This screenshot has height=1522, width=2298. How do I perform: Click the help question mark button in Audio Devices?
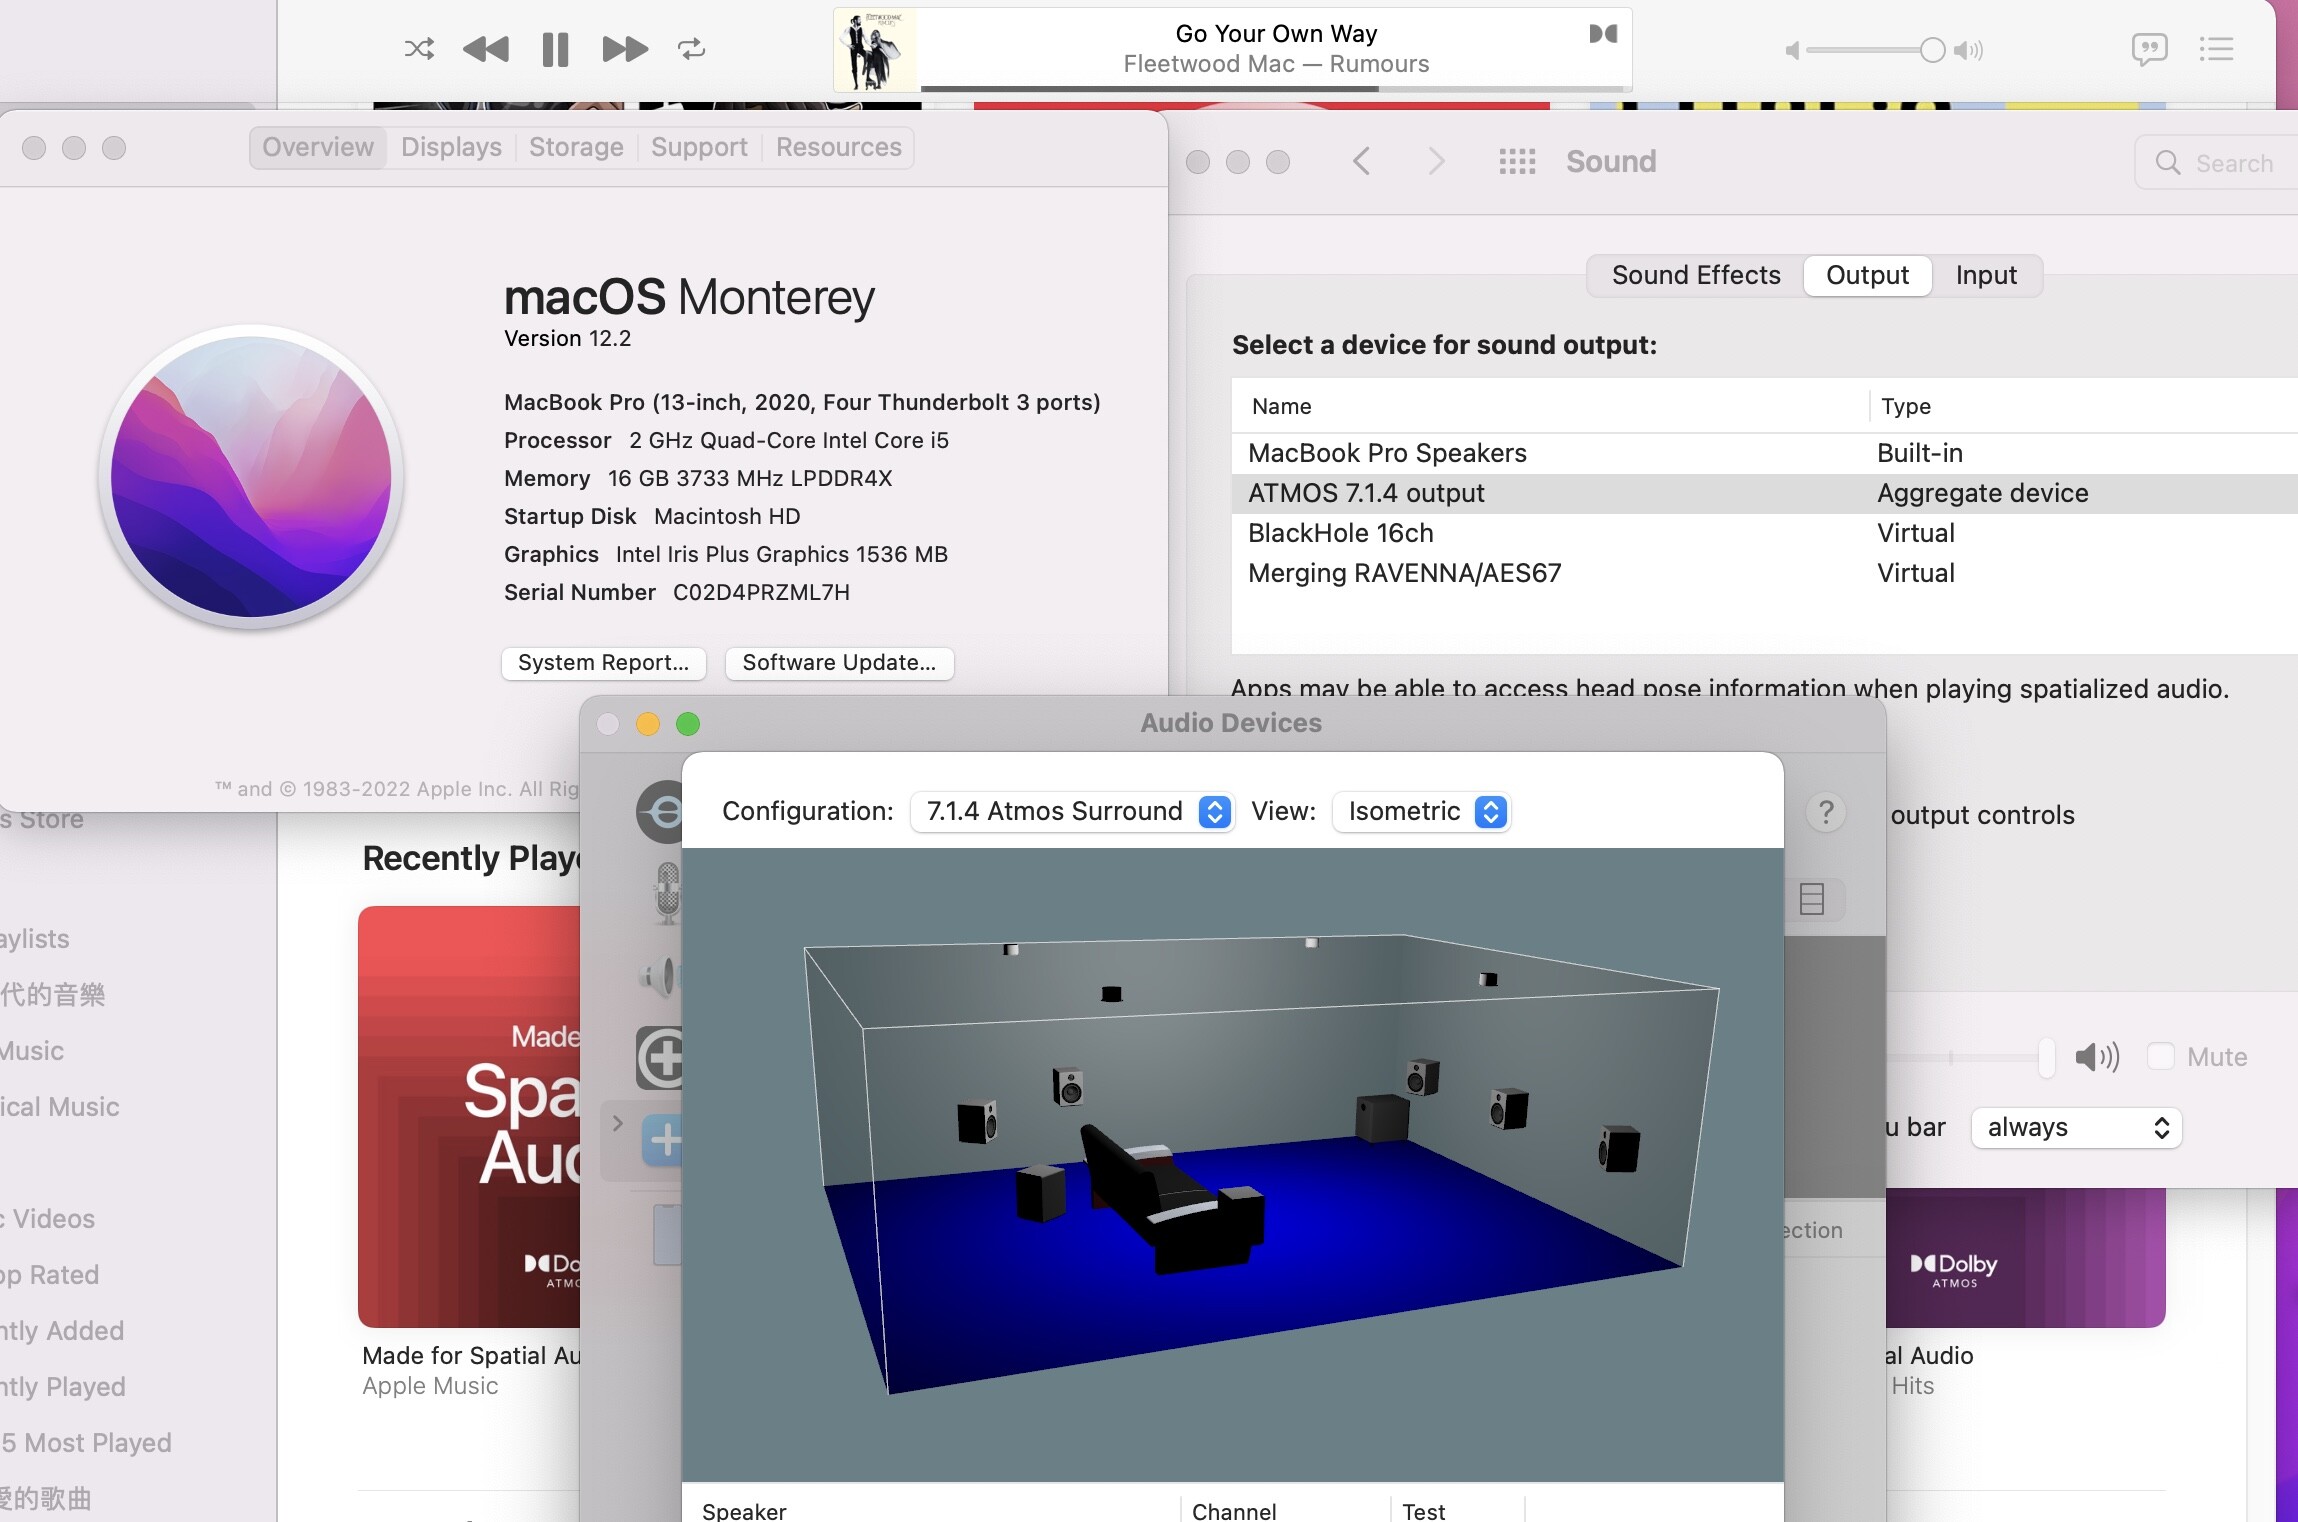pos(1826,812)
